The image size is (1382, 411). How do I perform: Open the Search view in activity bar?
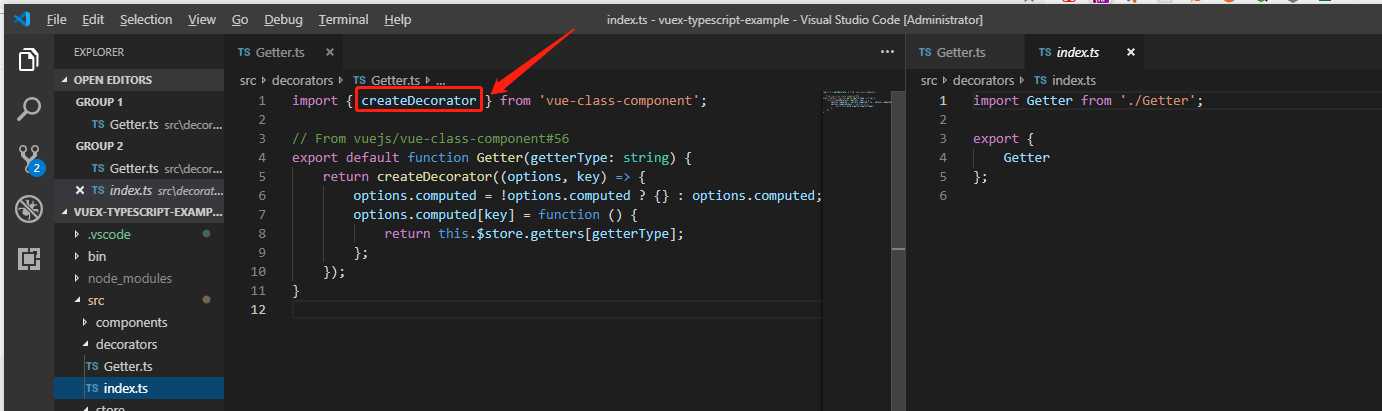click(x=27, y=108)
